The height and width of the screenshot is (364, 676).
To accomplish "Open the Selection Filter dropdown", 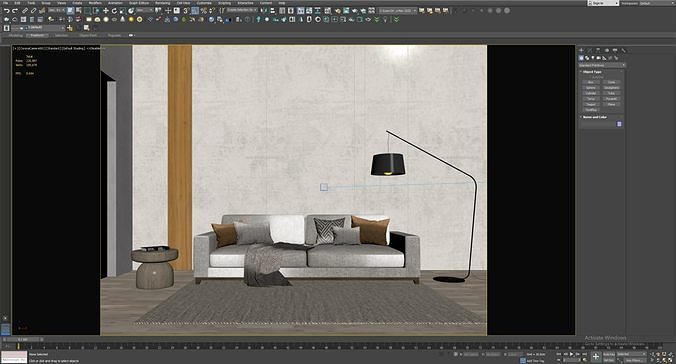I will [x=56, y=10].
